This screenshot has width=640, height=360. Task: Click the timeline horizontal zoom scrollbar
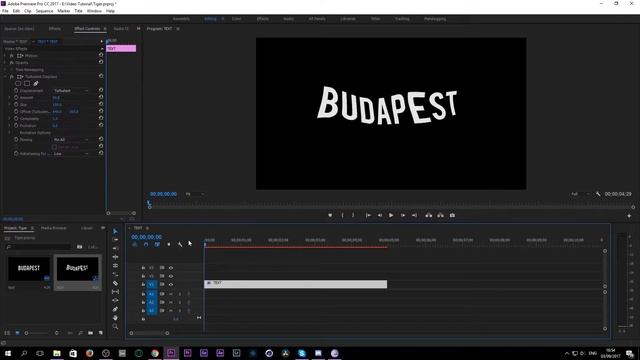149,333
